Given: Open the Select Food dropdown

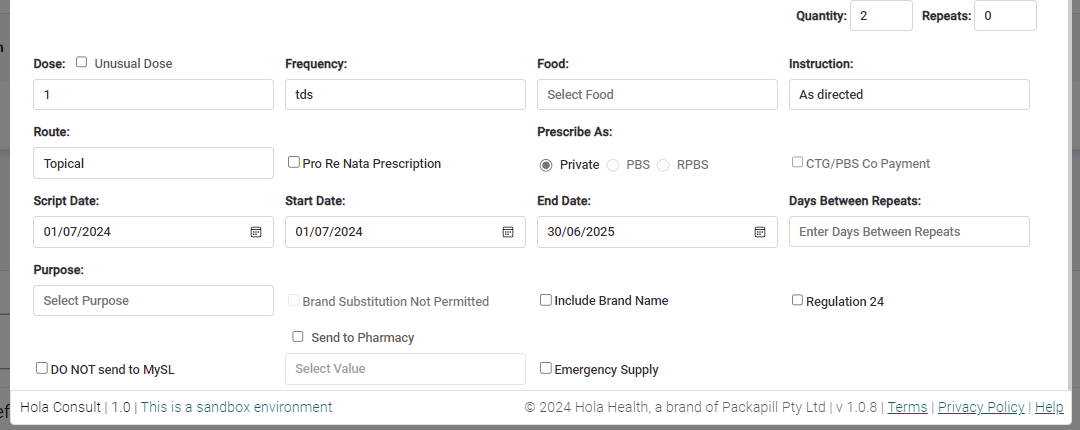Looking at the screenshot, I should point(657,94).
